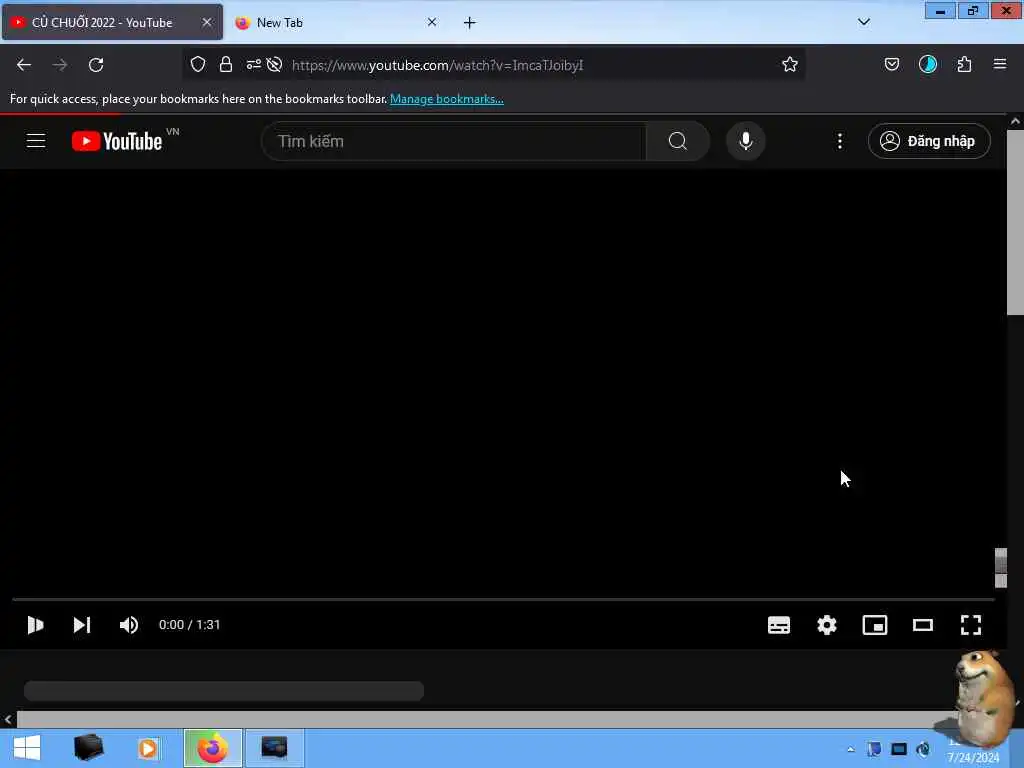Open a new browser tab
1024x768 pixels.
click(470, 23)
